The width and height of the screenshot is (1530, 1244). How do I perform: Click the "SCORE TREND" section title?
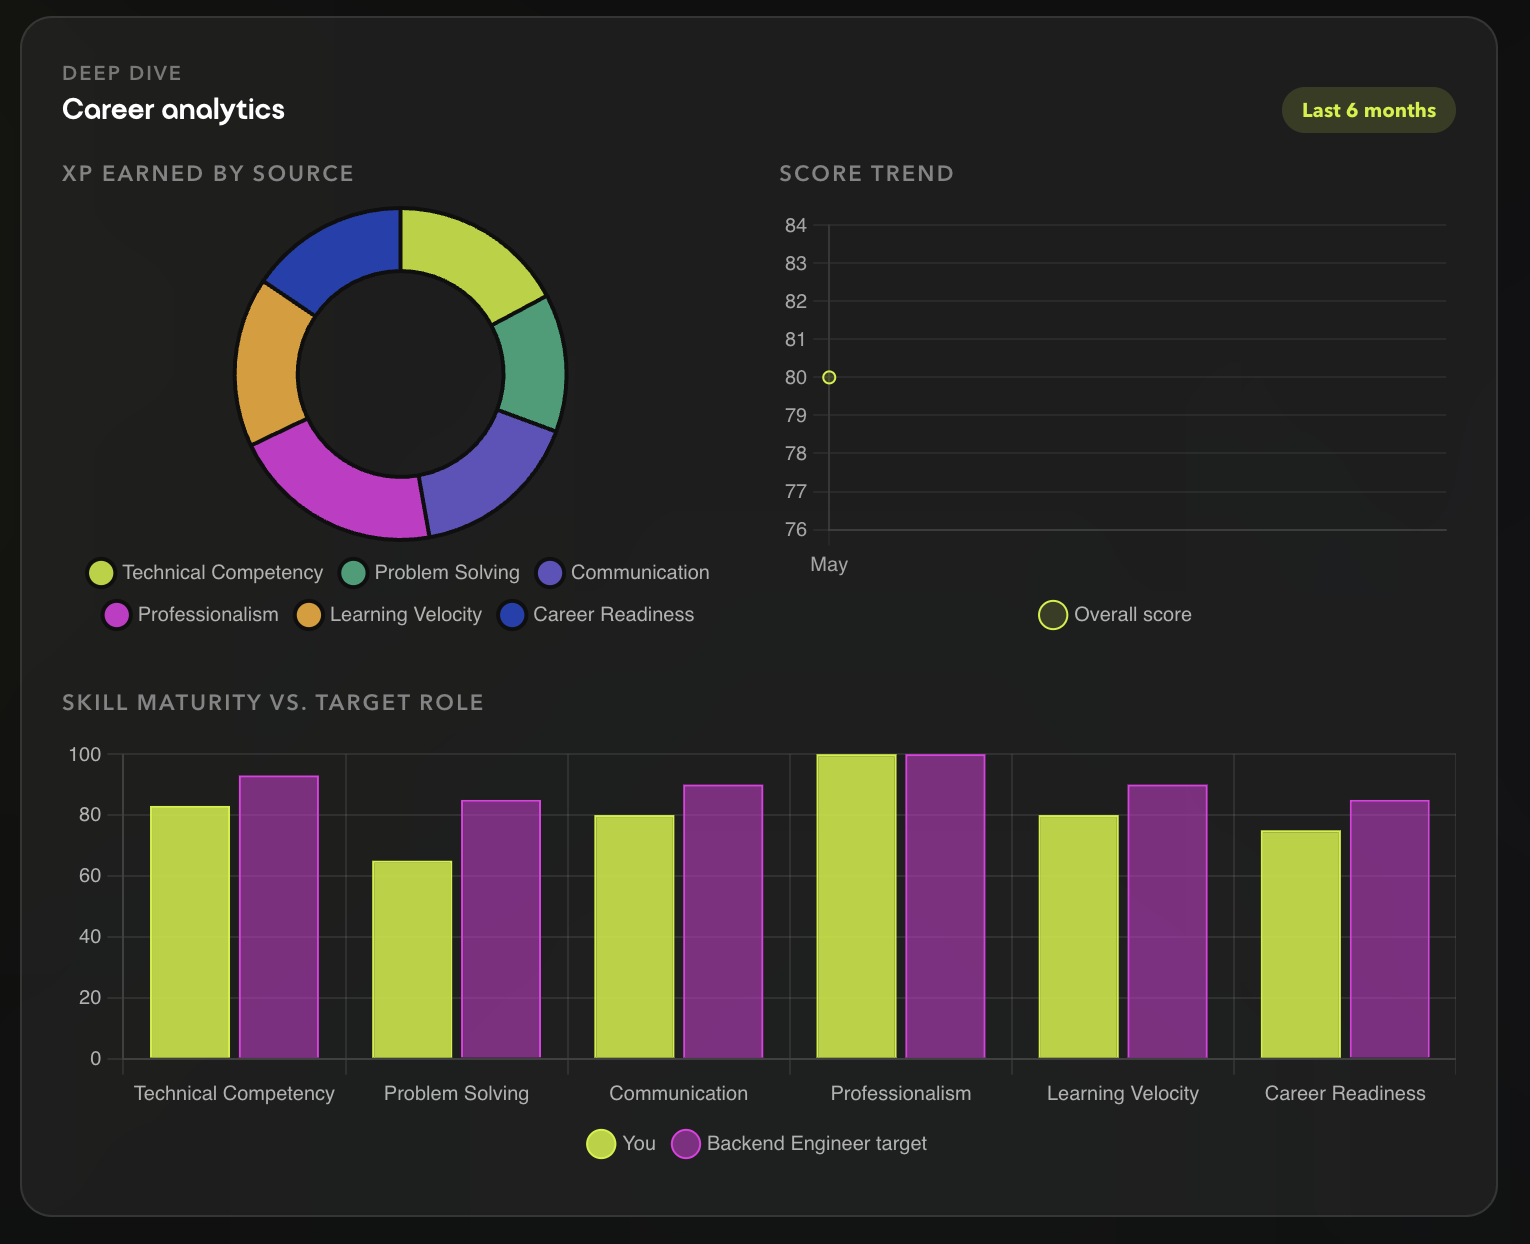(866, 173)
